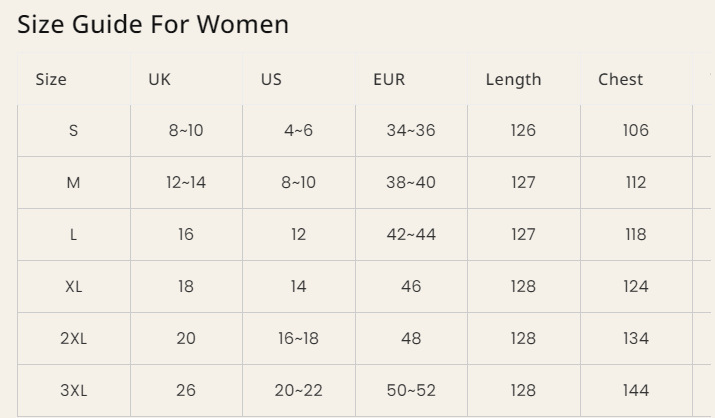
Task: Click US size 16~18 cell
Action: tap(298, 339)
